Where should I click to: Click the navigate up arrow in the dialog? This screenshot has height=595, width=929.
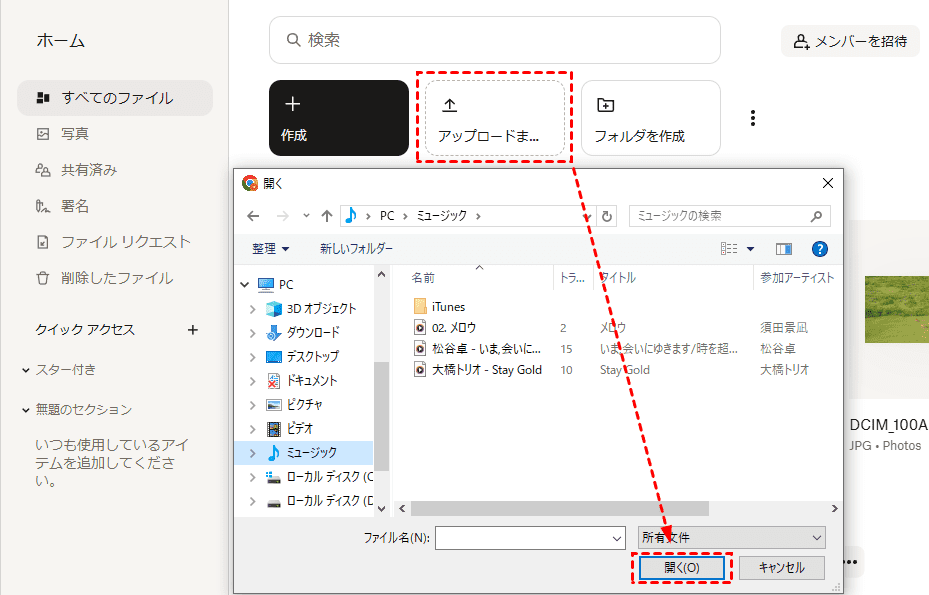coord(326,216)
